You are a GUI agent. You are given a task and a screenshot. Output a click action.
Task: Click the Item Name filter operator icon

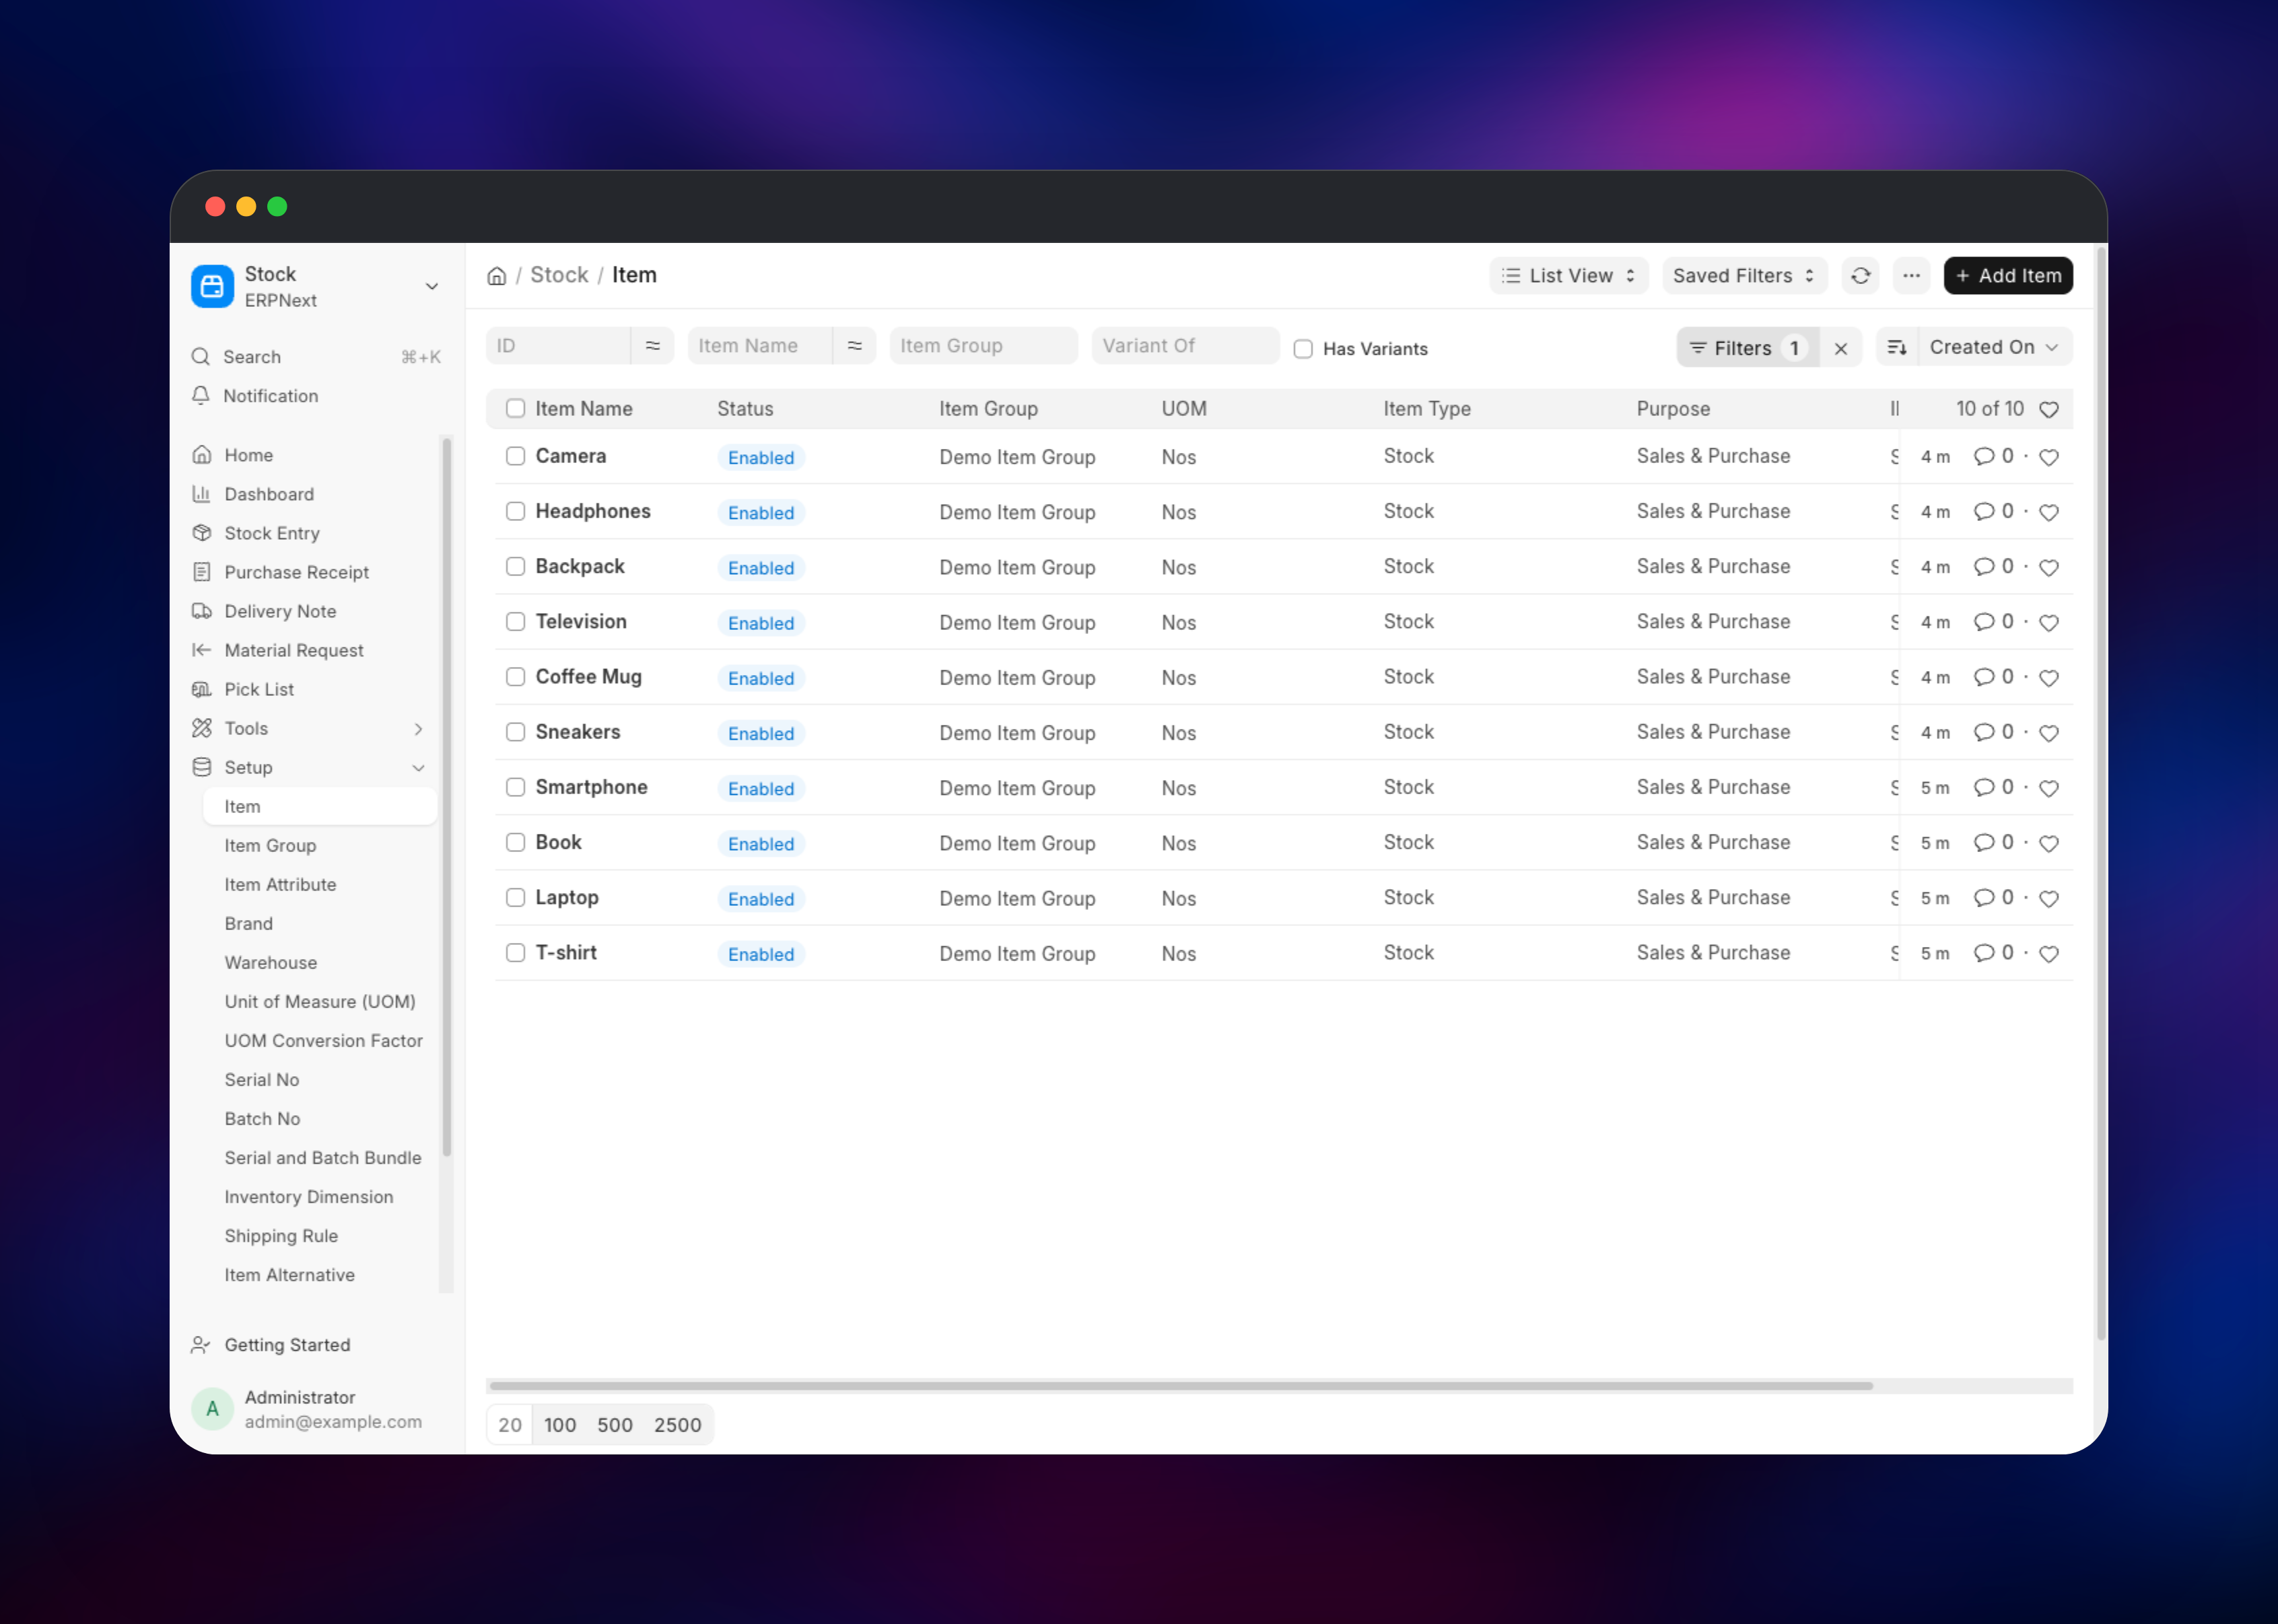point(854,346)
